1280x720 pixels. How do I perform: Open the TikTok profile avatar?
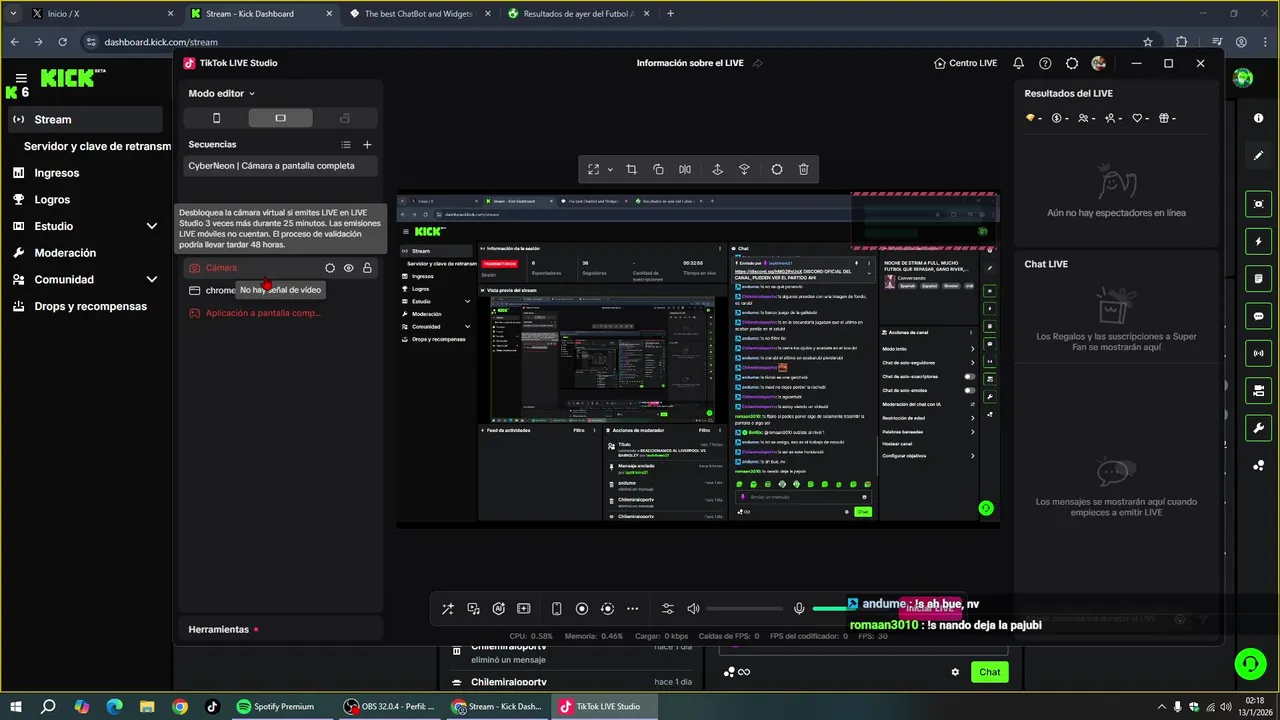click(1099, 63)
